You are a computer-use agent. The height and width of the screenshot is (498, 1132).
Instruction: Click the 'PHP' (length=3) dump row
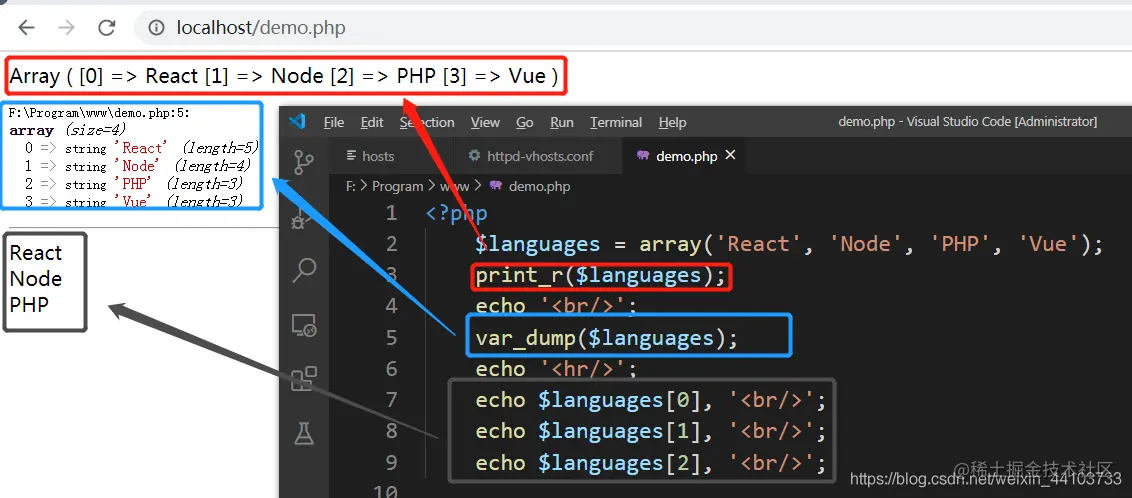134,184
